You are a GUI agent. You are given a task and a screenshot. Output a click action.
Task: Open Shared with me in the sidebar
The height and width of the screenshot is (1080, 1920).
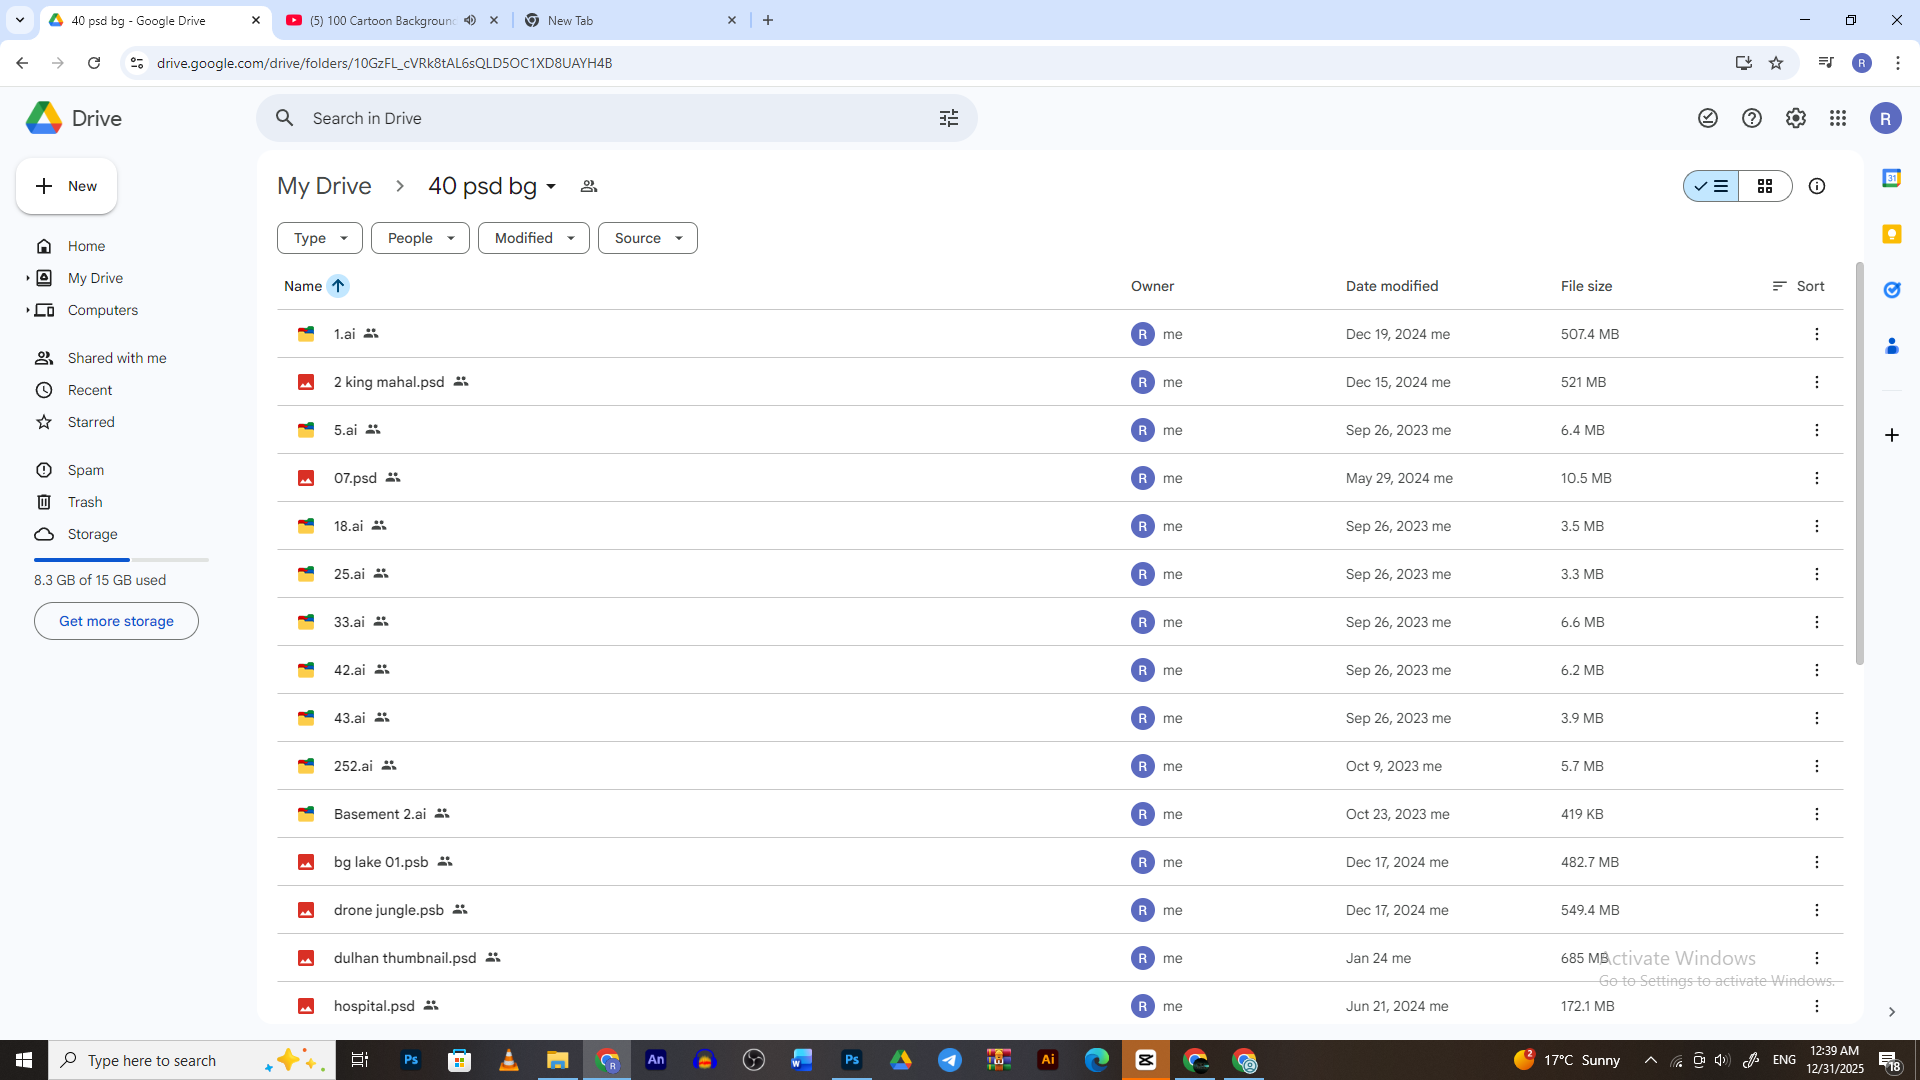click(117, 358)
